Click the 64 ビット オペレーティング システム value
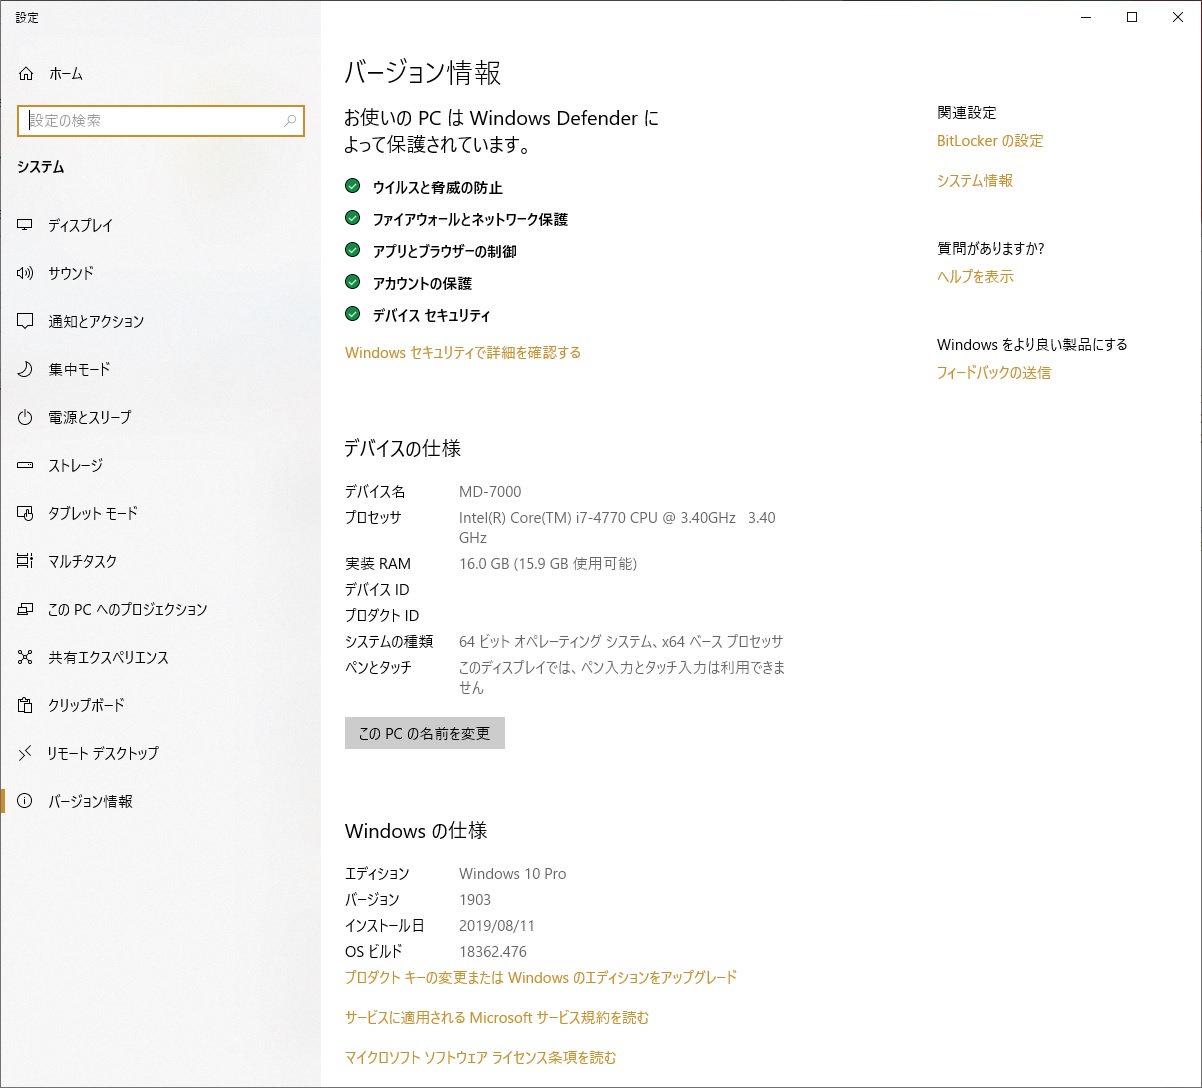Screen dimensions: 1202x1088 pos(621,642)
